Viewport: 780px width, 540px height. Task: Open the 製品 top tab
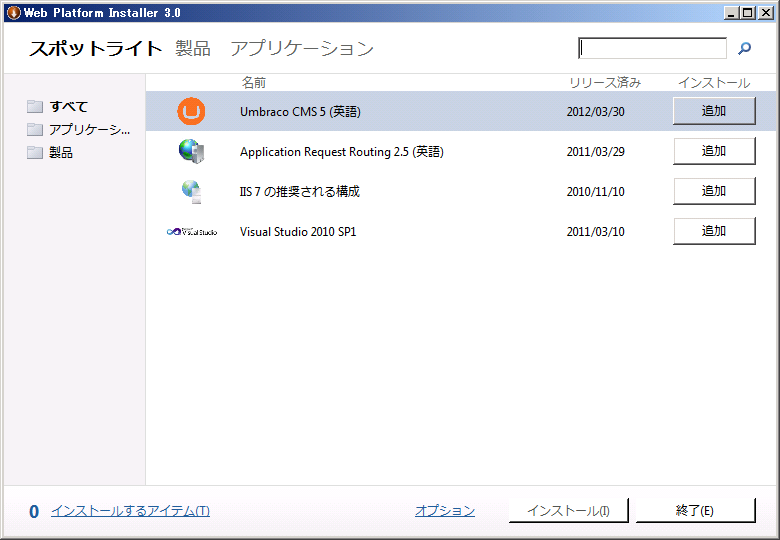193,49
